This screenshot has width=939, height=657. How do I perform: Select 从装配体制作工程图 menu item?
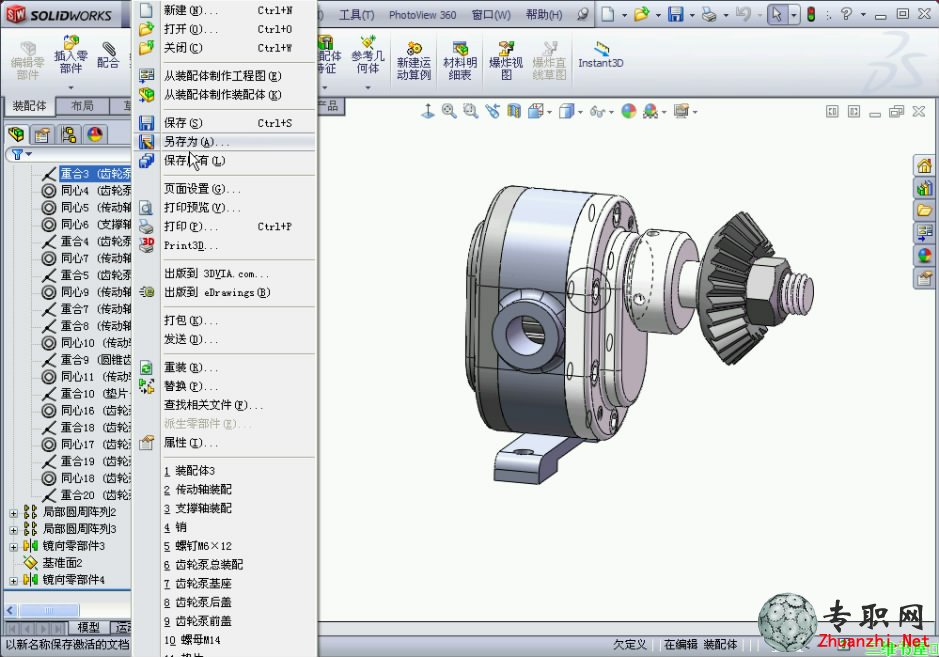pyautogui.click(x=226, y=75)
